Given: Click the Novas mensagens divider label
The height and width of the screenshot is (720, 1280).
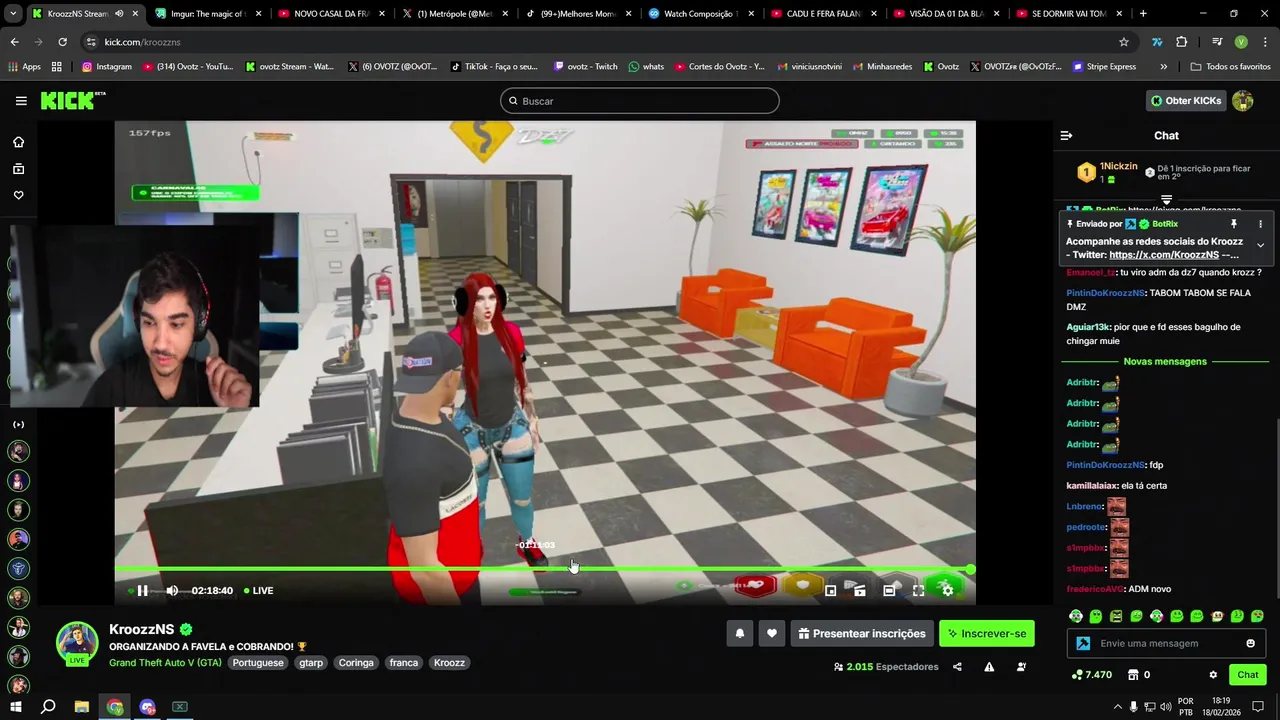Looking at the screenshot, I should 1165,361.
